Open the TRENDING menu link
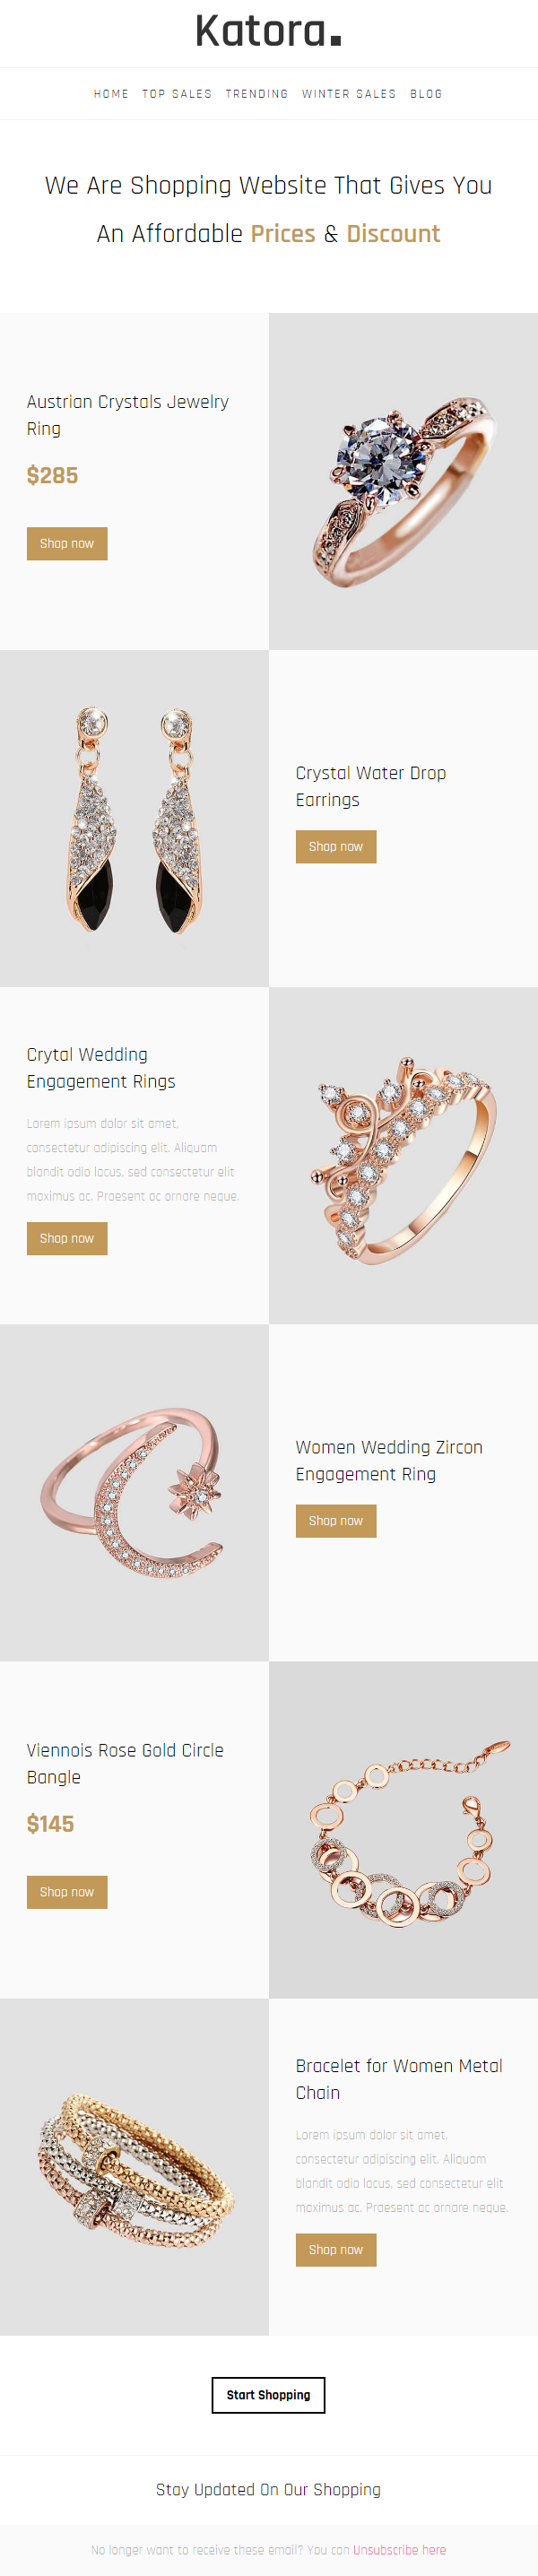 point(257,94)
